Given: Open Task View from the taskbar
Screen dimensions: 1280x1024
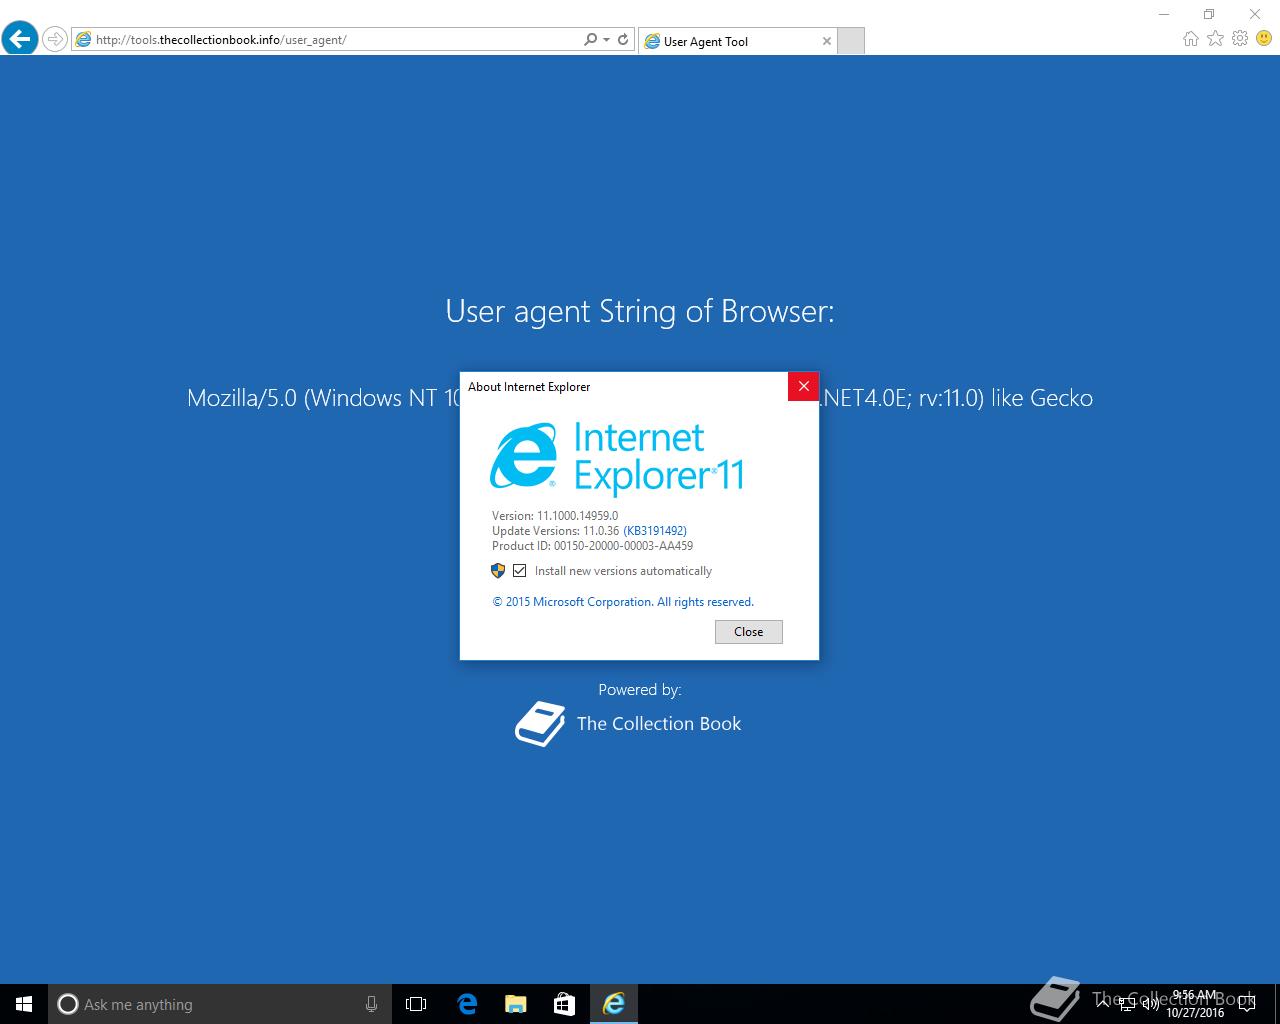Looking at the screenshot, I should 416,1004.
